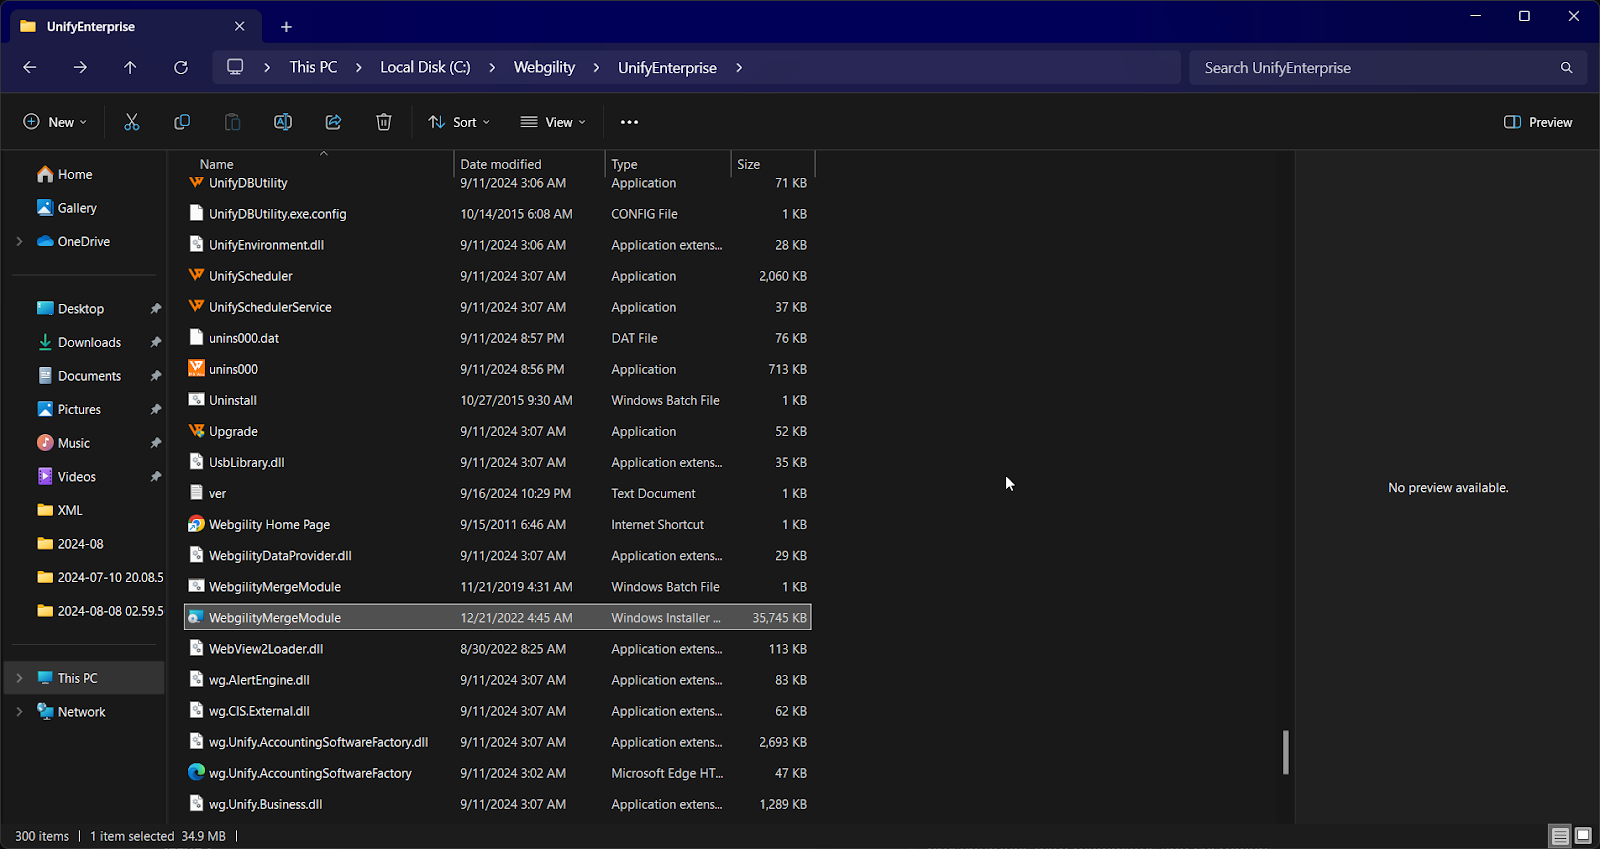Click the Copy icon in toolbar
1600x849 pixels.
182,122
